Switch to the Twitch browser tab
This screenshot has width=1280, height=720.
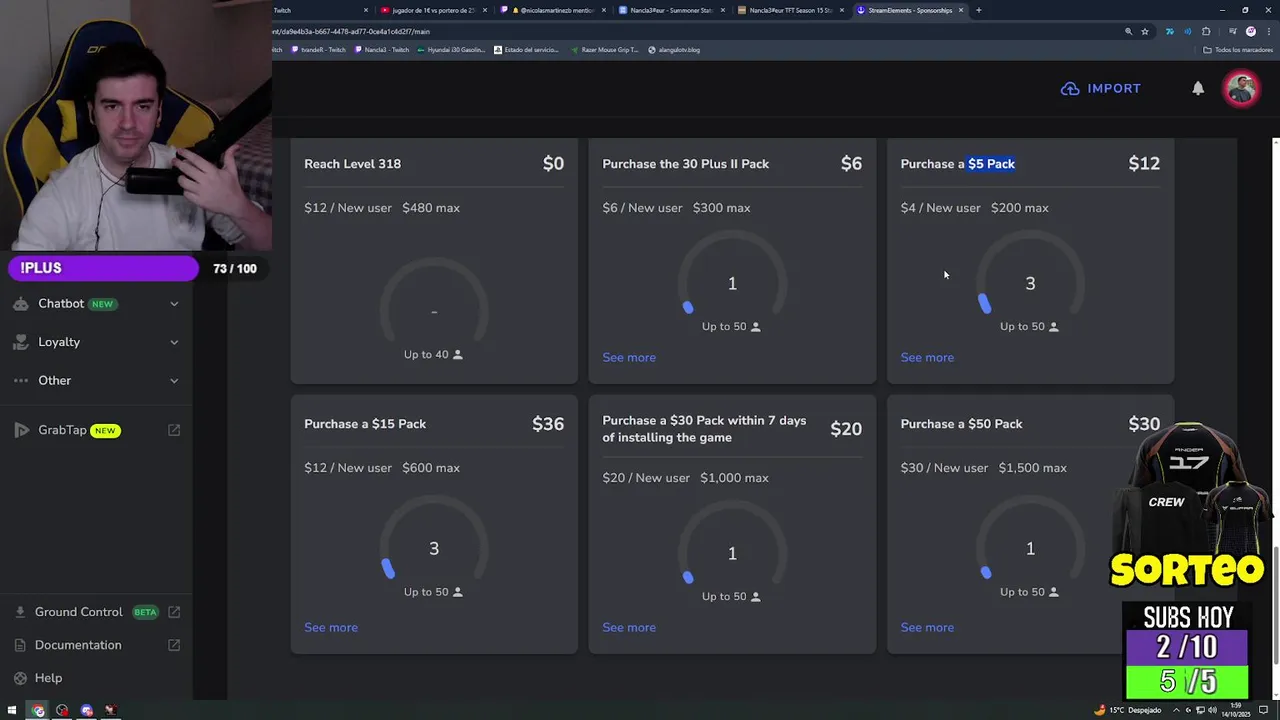320,10
